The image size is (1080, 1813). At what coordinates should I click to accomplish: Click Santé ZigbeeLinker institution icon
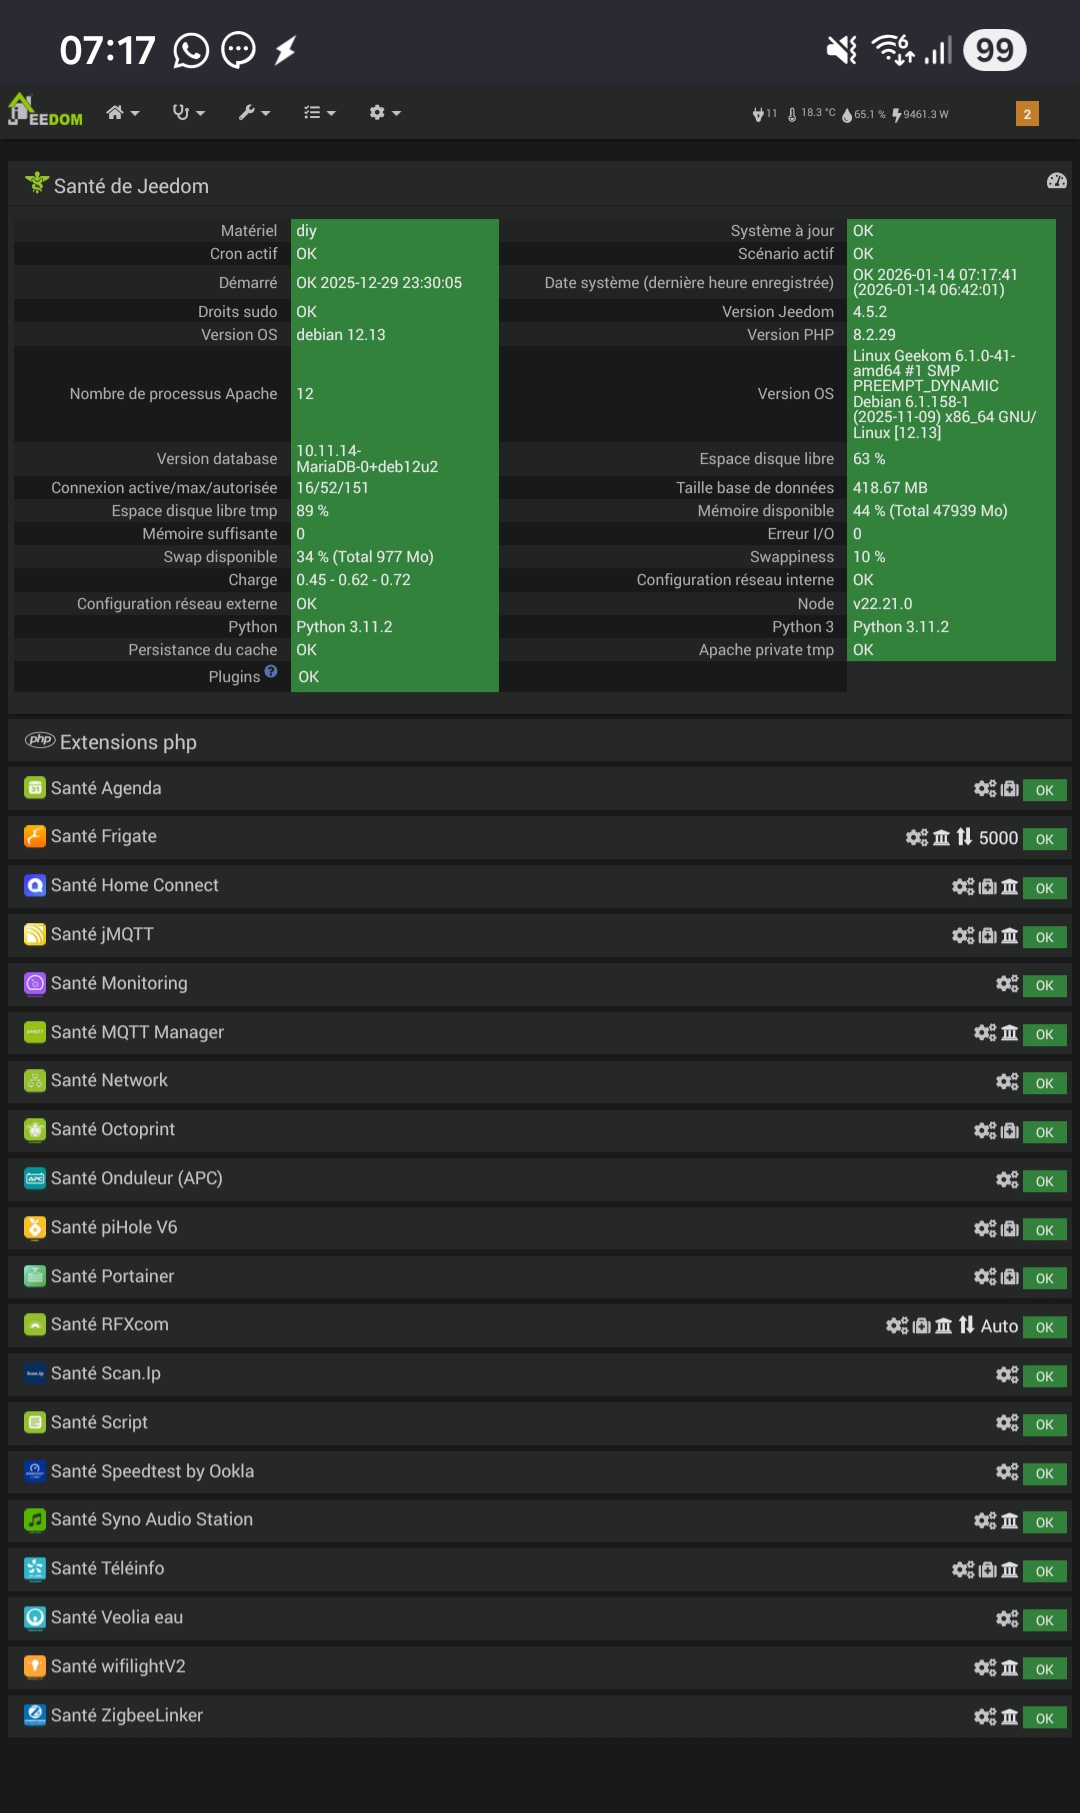point(1010,1717)
